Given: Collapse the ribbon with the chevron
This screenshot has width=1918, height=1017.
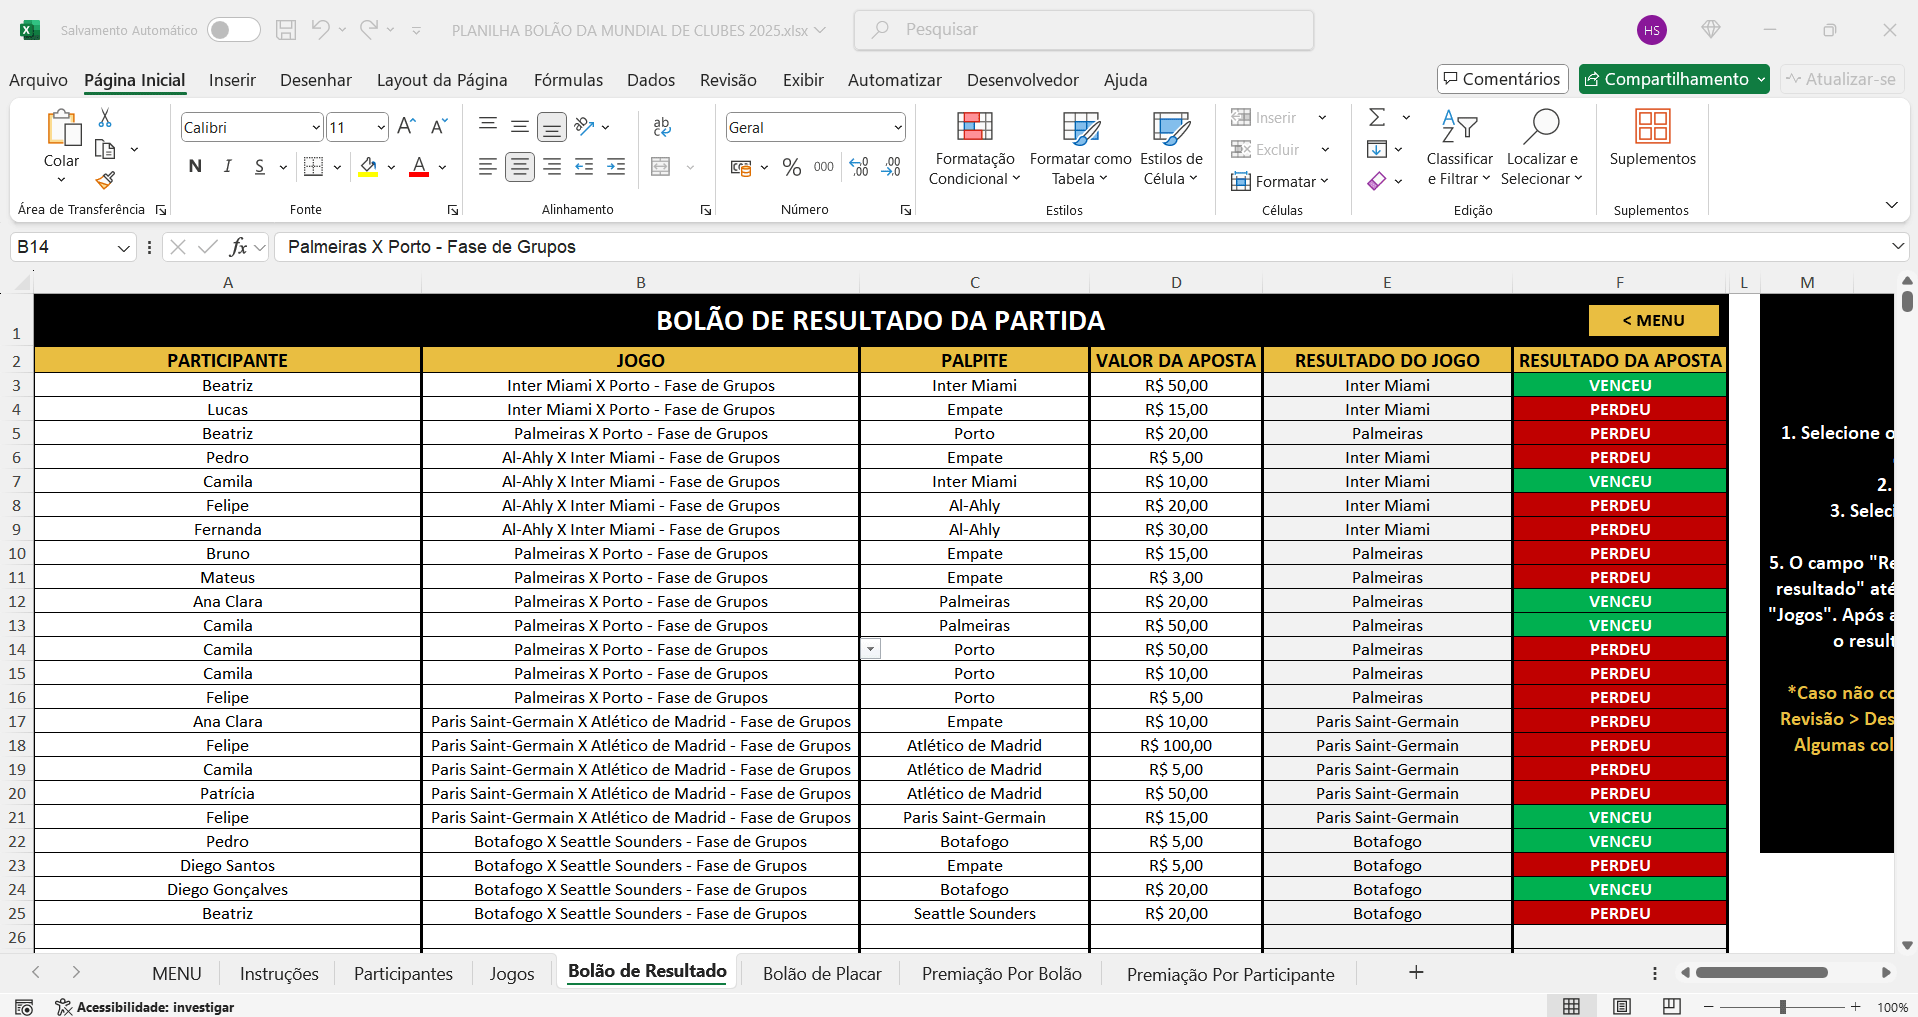Looking at the screenshot, I should click(x=1891, y=205).
